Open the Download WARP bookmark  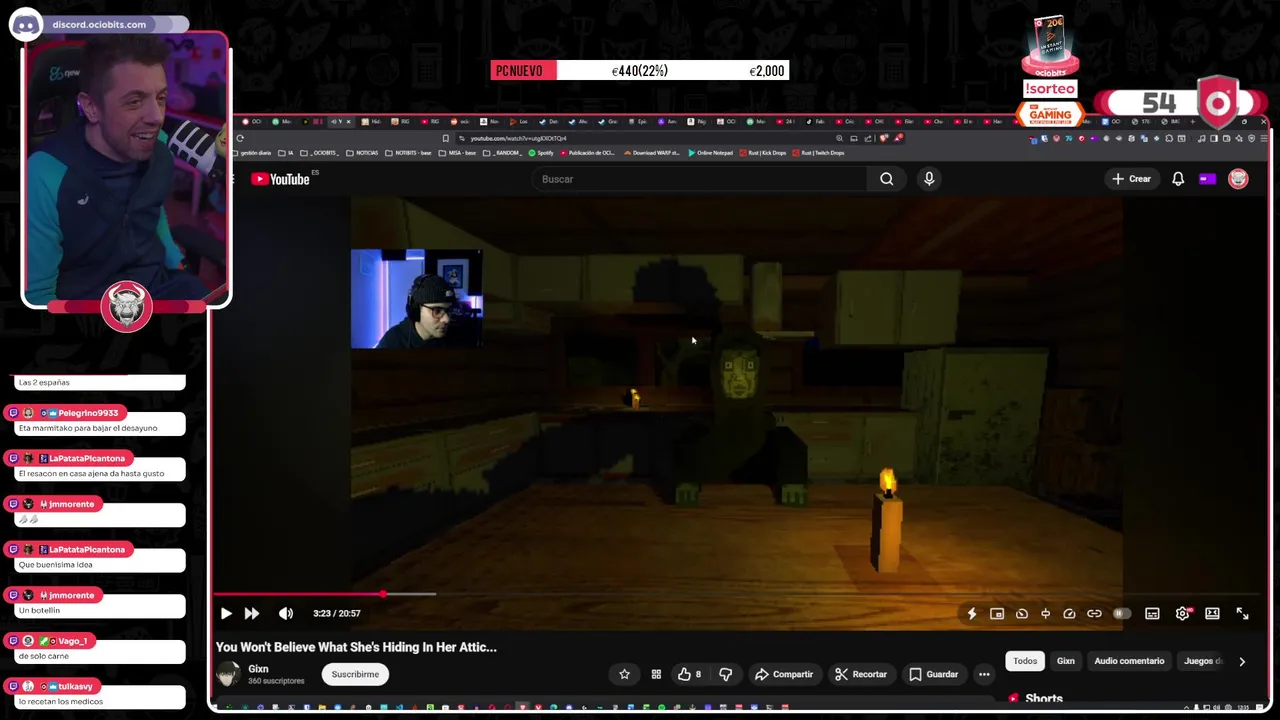point(652,153)
